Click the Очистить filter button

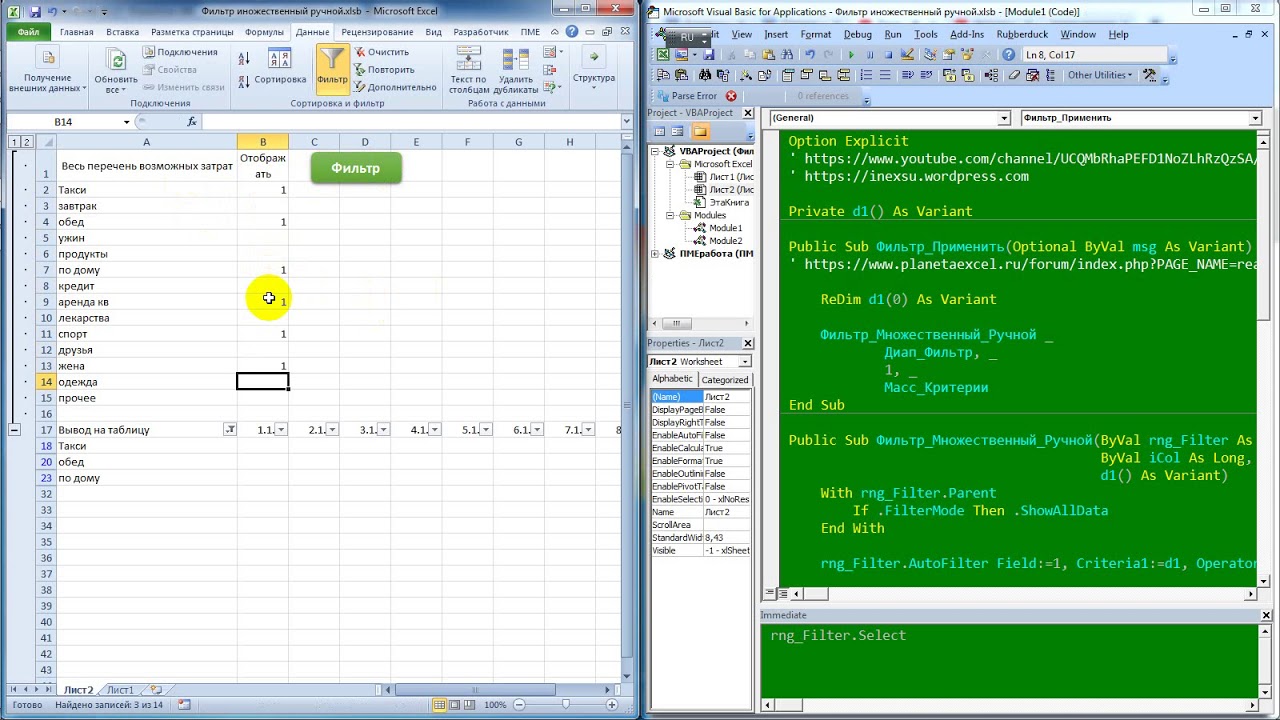[x=381, y=52]
